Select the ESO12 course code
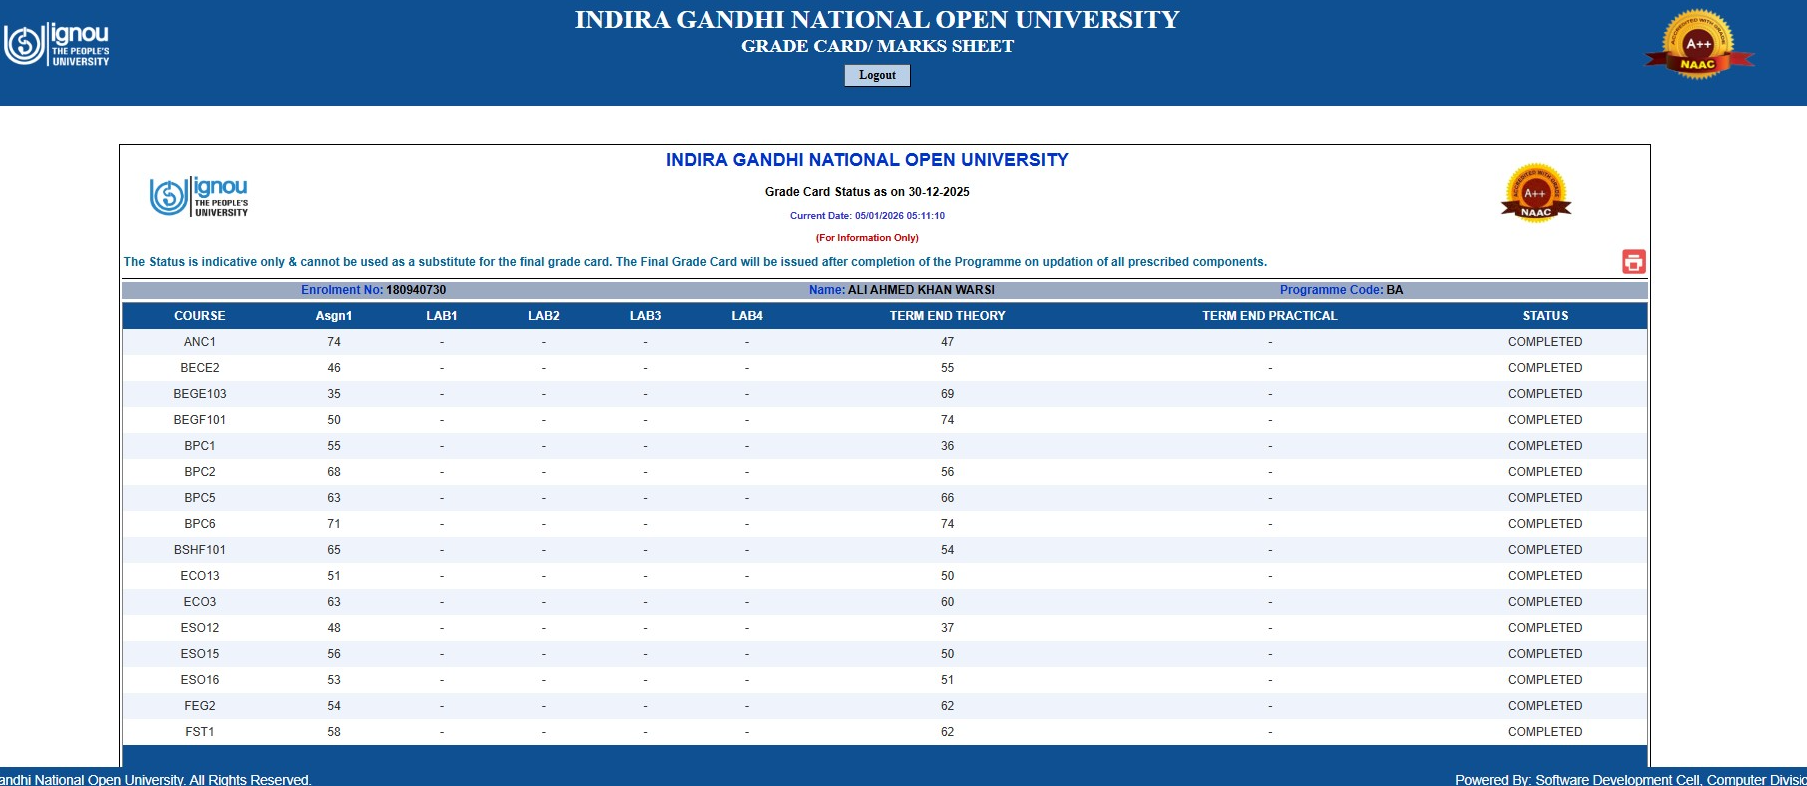This screenshot has width=1807, height=786. coord(200,628)
